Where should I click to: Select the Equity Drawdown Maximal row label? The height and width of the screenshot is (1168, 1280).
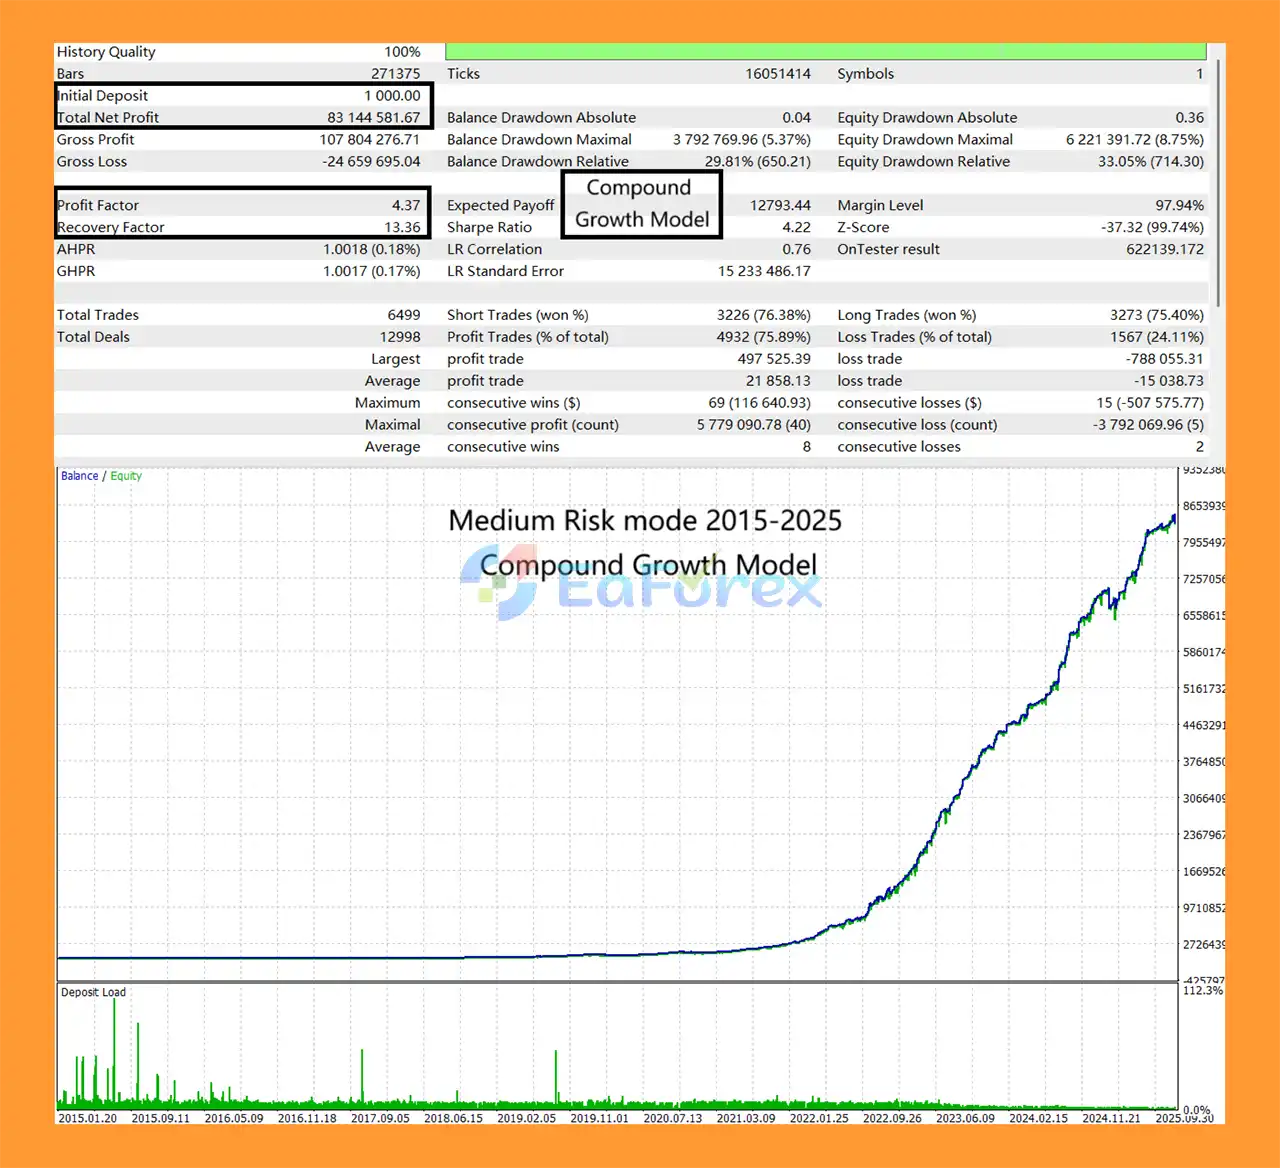point(925,140)
